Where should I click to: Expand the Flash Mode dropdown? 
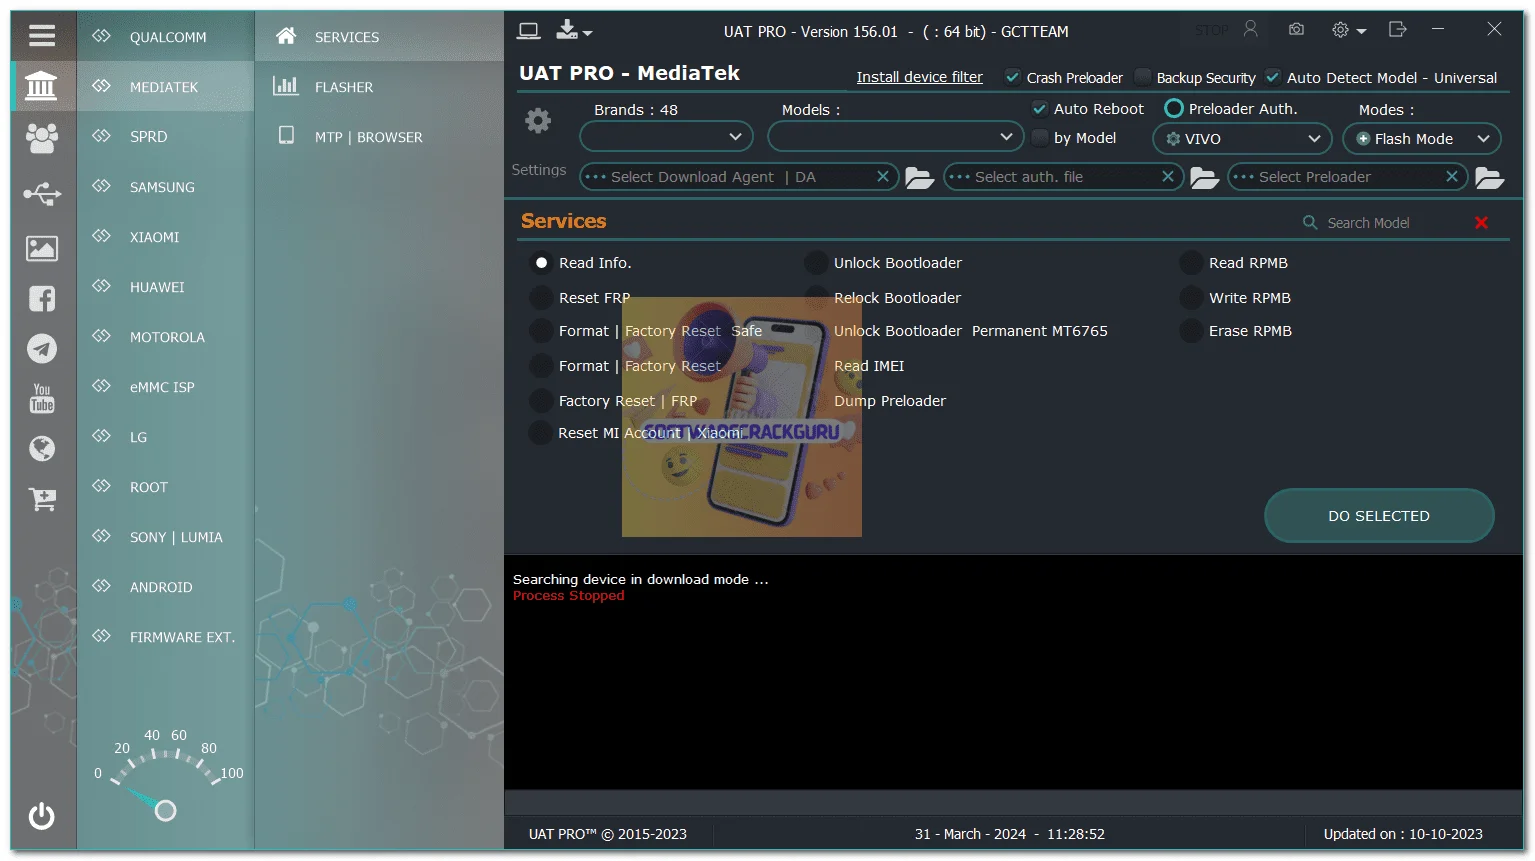(1421, 139)
